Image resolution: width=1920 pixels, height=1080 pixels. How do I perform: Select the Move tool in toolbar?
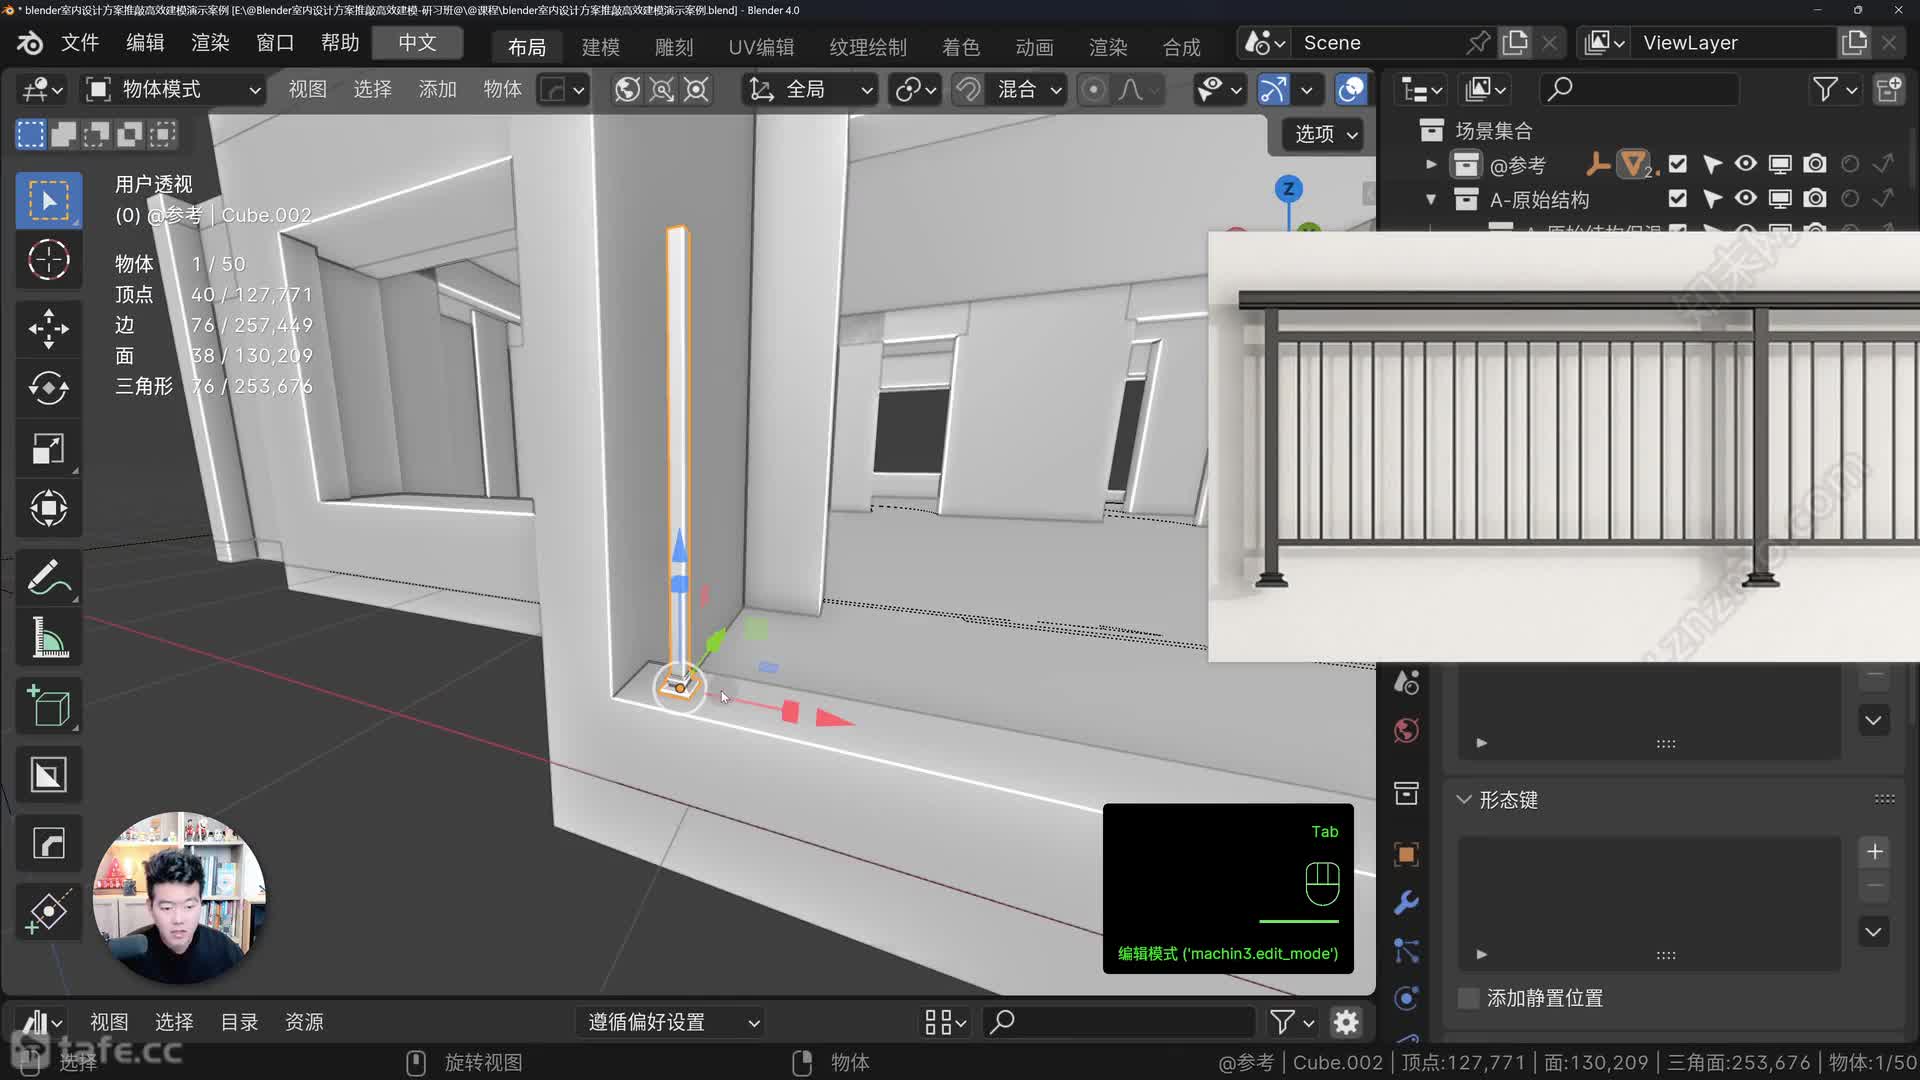[x=48, y=328]
